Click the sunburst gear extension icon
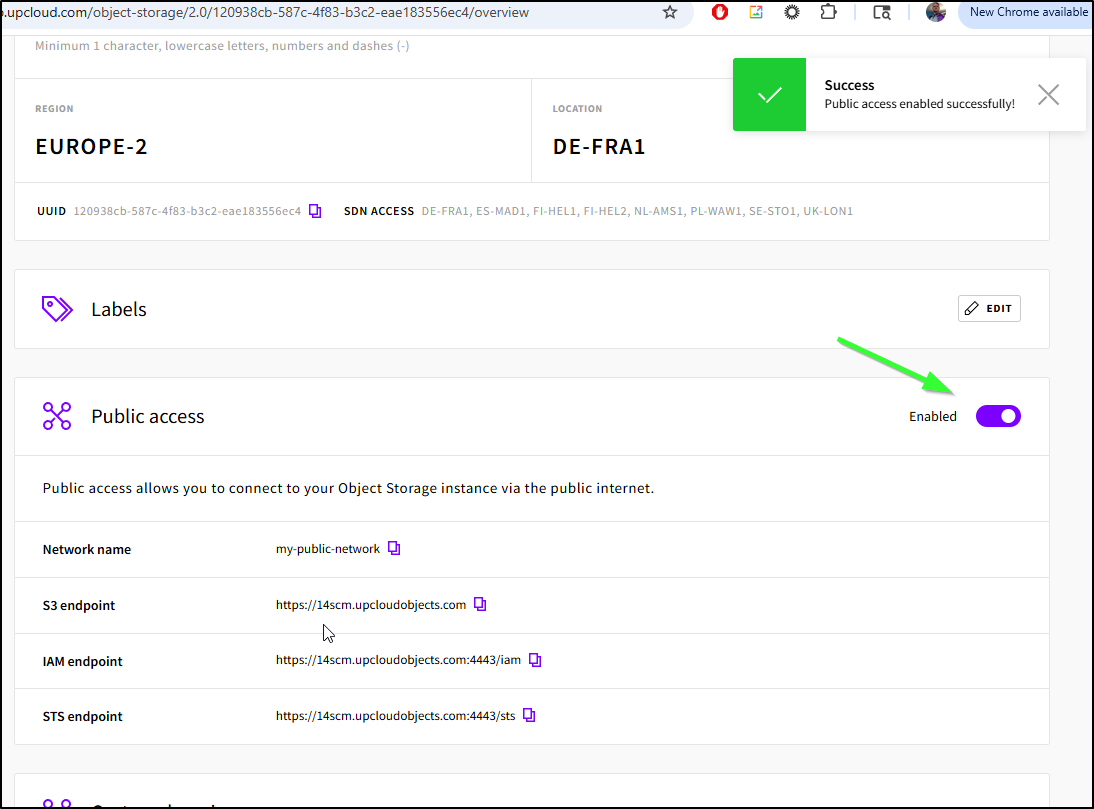Viewport: 1094px width, 809px height. (x=792, y=13)
